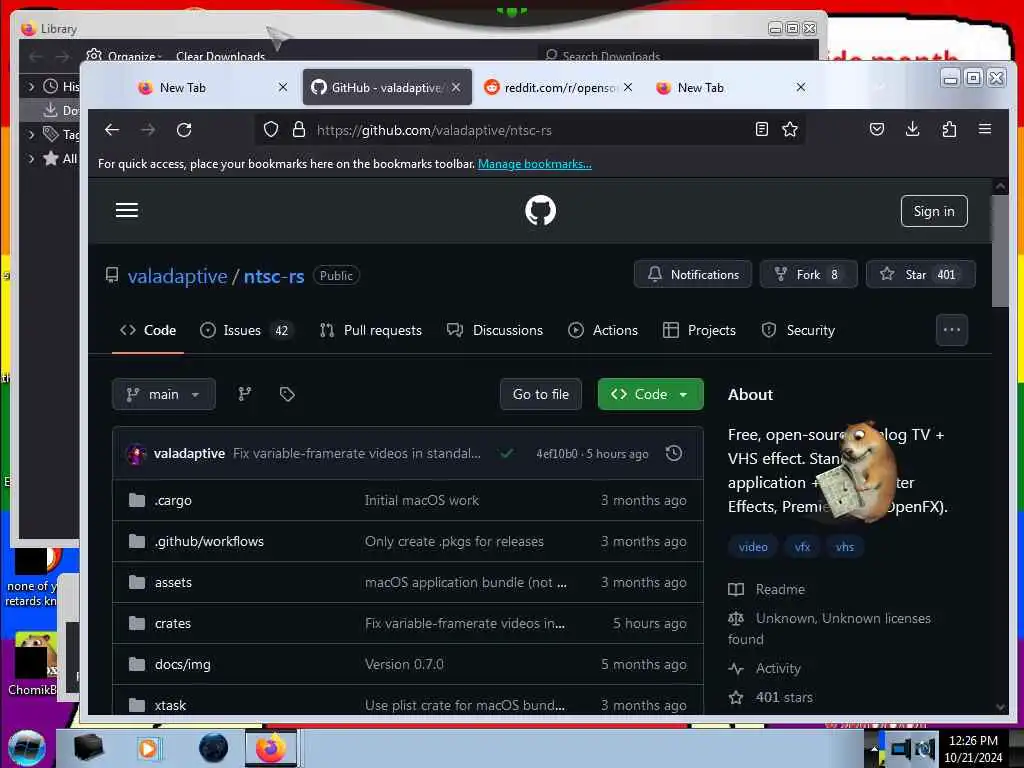Image resolution: width=1024 pixels, height=768 pixels.
Task: Open the tracking protection shield icon
Action: point(271,130)
